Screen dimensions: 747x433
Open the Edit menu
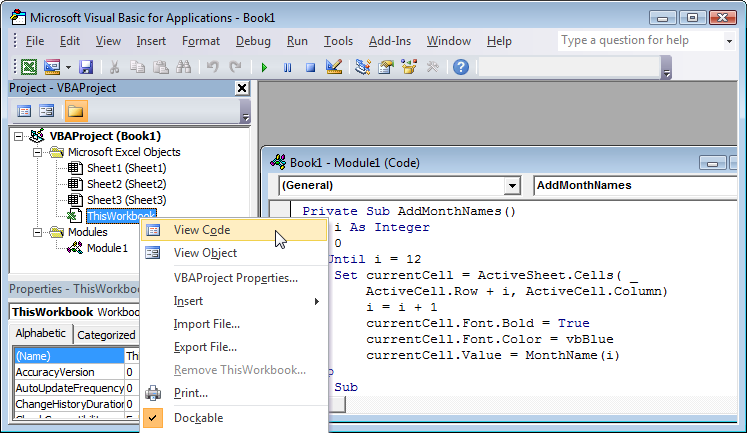pos(70,41)
